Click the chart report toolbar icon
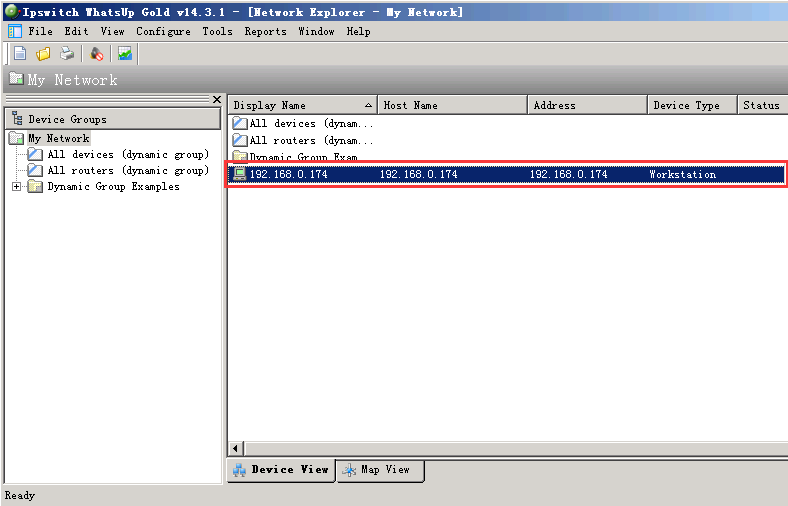 coord(125,54)
